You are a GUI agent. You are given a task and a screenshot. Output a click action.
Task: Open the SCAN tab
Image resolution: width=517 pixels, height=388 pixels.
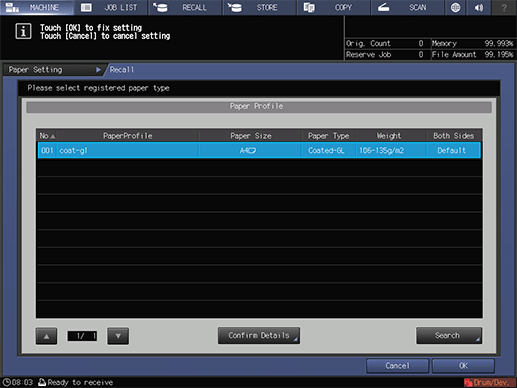click(x=407, y=7)
